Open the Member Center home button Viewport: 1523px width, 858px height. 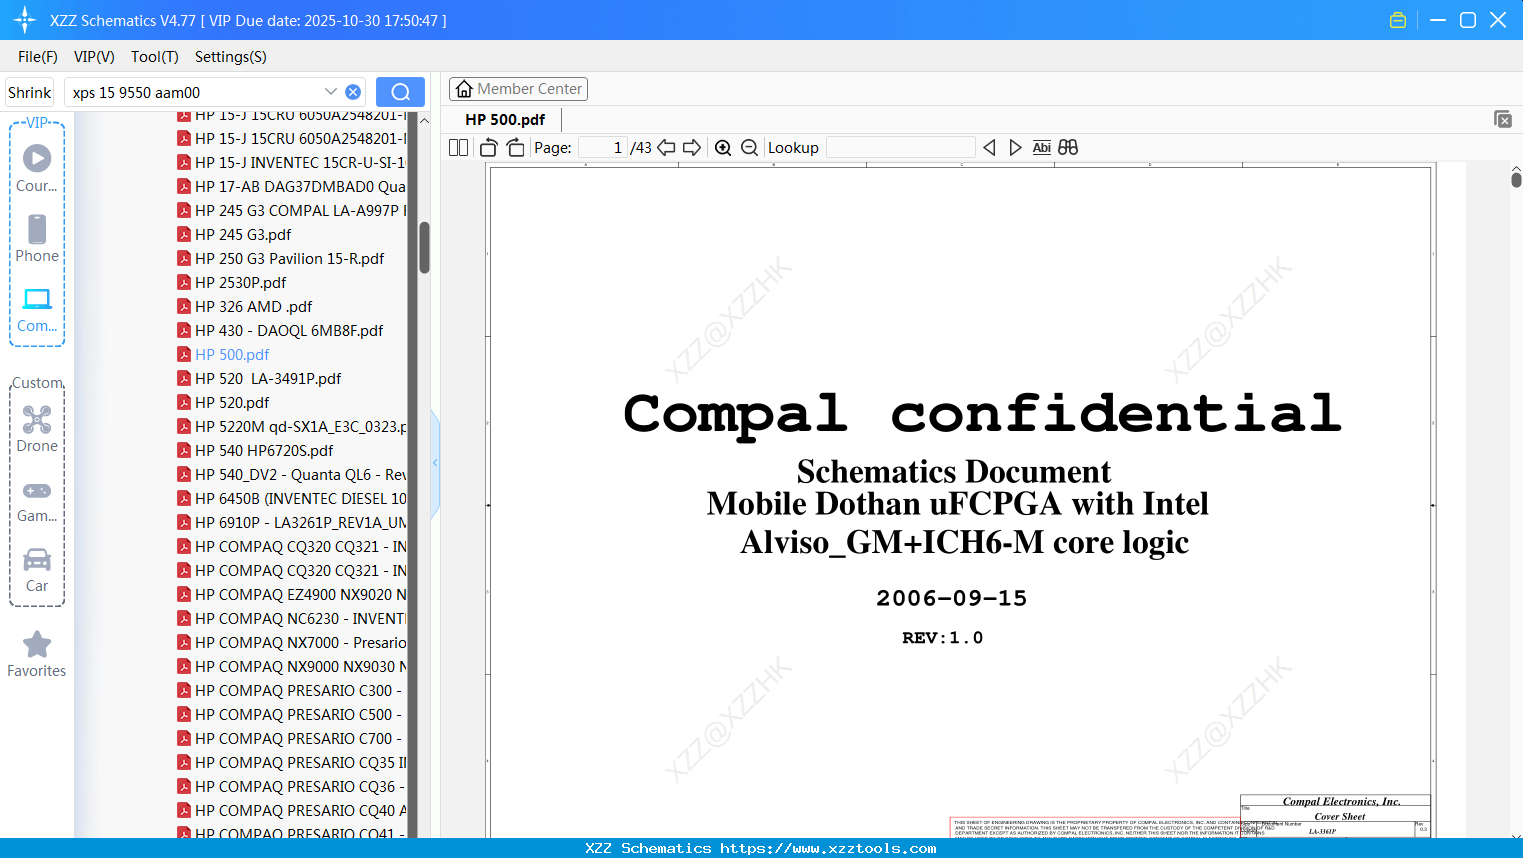click(518, 89)
